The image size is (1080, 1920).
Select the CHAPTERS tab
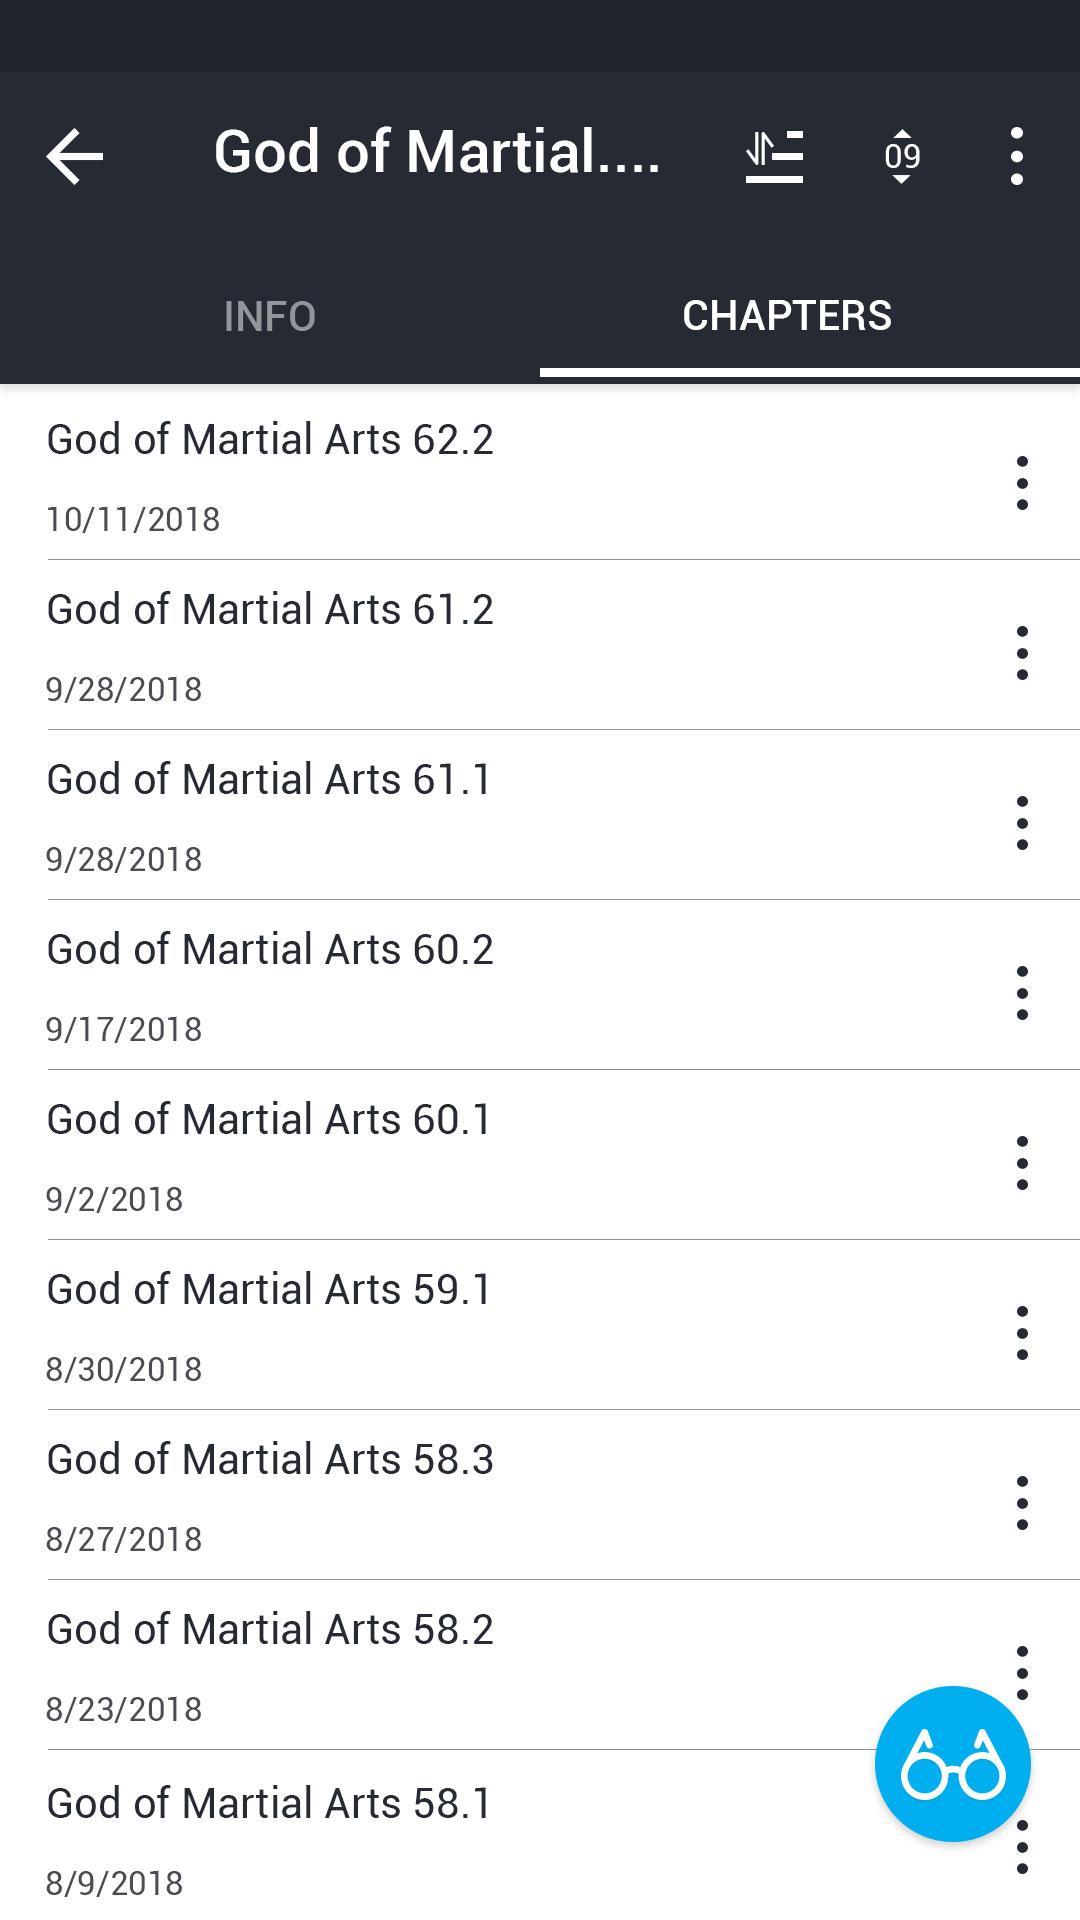[x=787, y=316]
